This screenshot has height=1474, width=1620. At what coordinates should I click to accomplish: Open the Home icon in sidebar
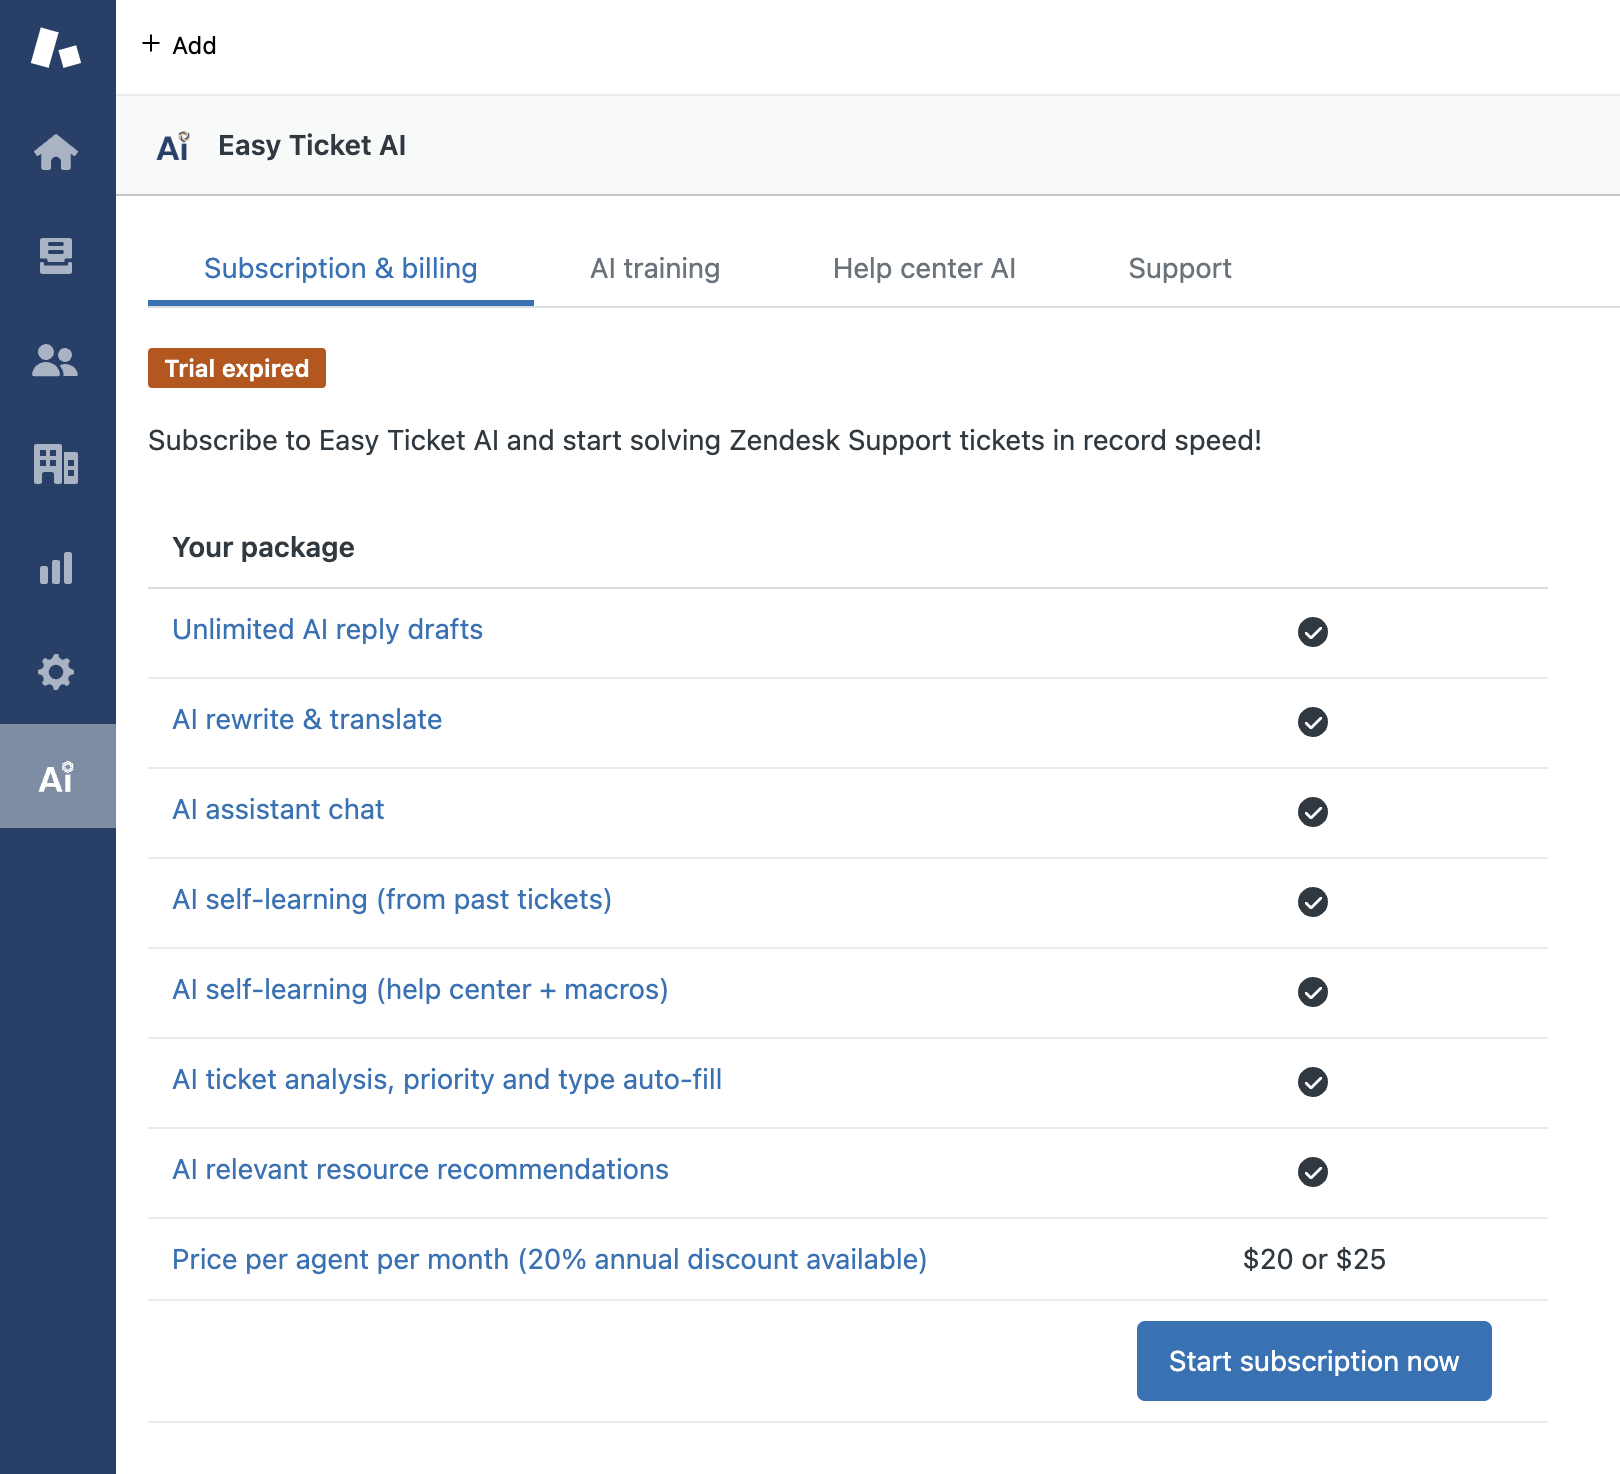click(56, 152)
